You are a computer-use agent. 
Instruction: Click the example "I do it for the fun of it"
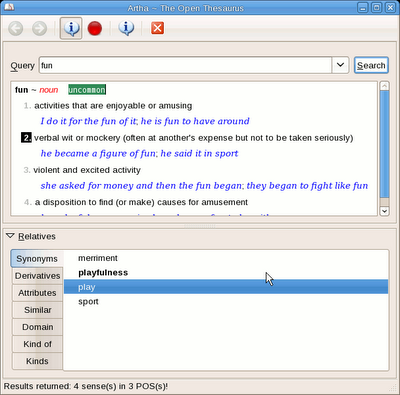88,121
